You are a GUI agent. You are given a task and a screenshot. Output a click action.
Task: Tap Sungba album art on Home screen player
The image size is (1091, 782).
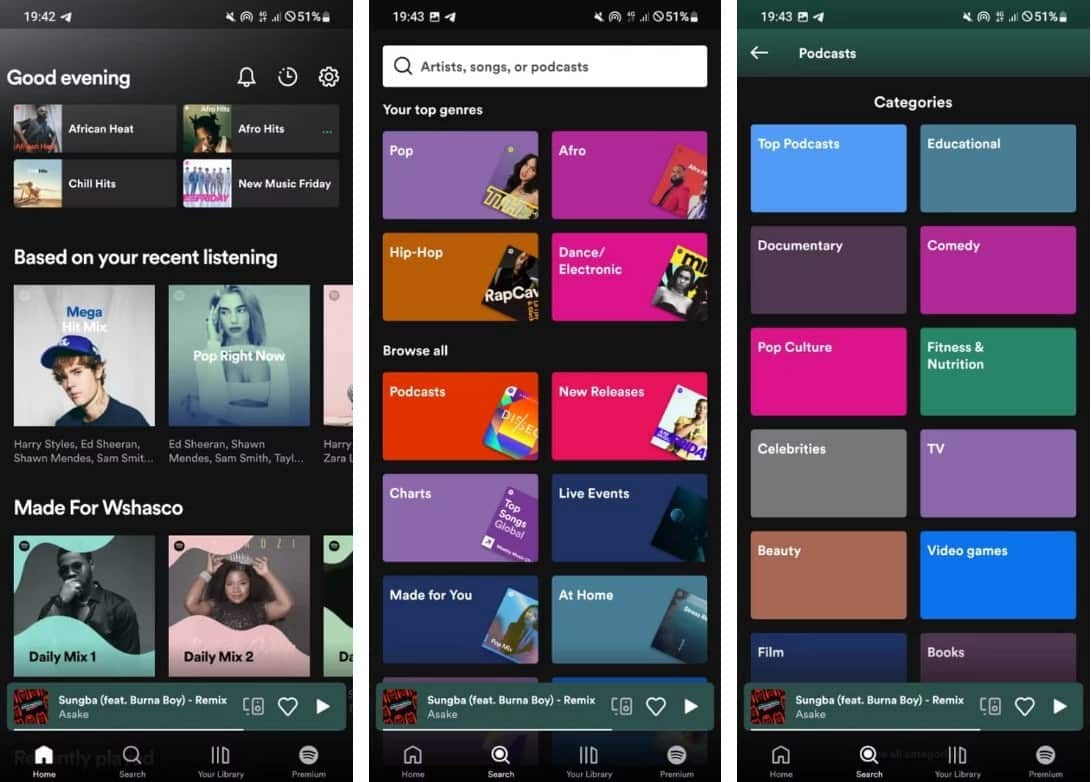[31, 706]
